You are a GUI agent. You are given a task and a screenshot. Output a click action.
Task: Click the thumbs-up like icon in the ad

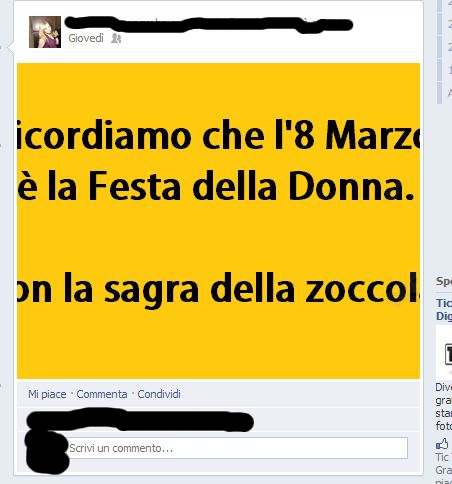pyautogui.click(x=442, y=444)
